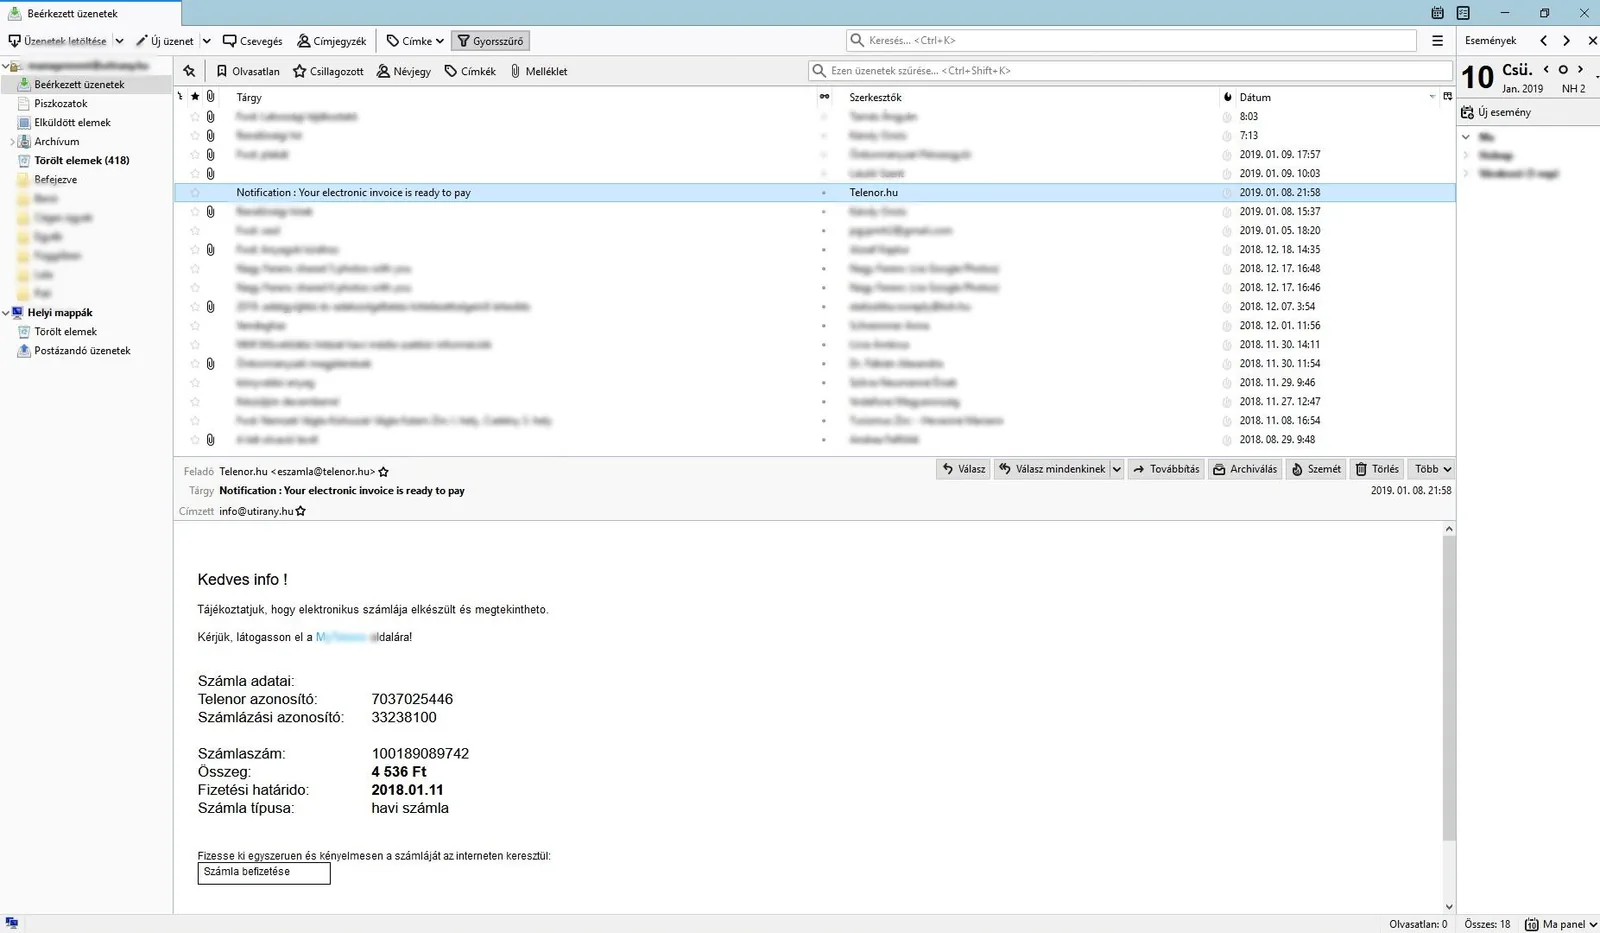Open the Címke dropdown menu
The image size is (1600, 933).
[x=415, y=41]
